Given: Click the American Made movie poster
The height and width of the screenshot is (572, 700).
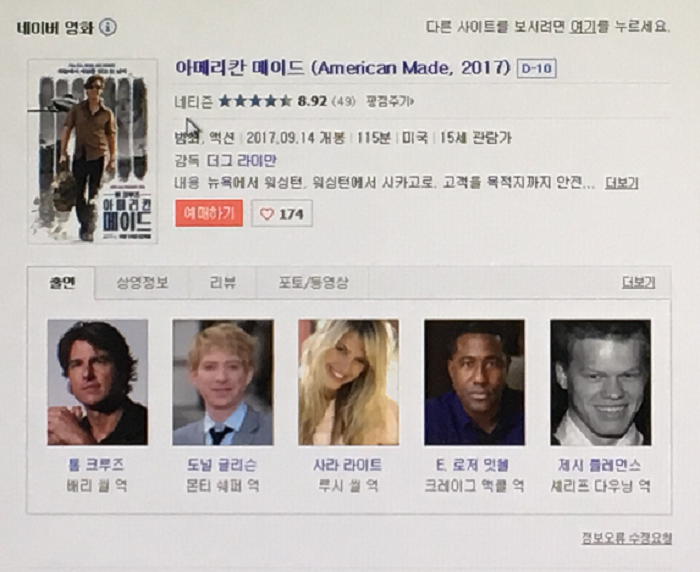Looking at the screenshot, I should coord(92,151).
